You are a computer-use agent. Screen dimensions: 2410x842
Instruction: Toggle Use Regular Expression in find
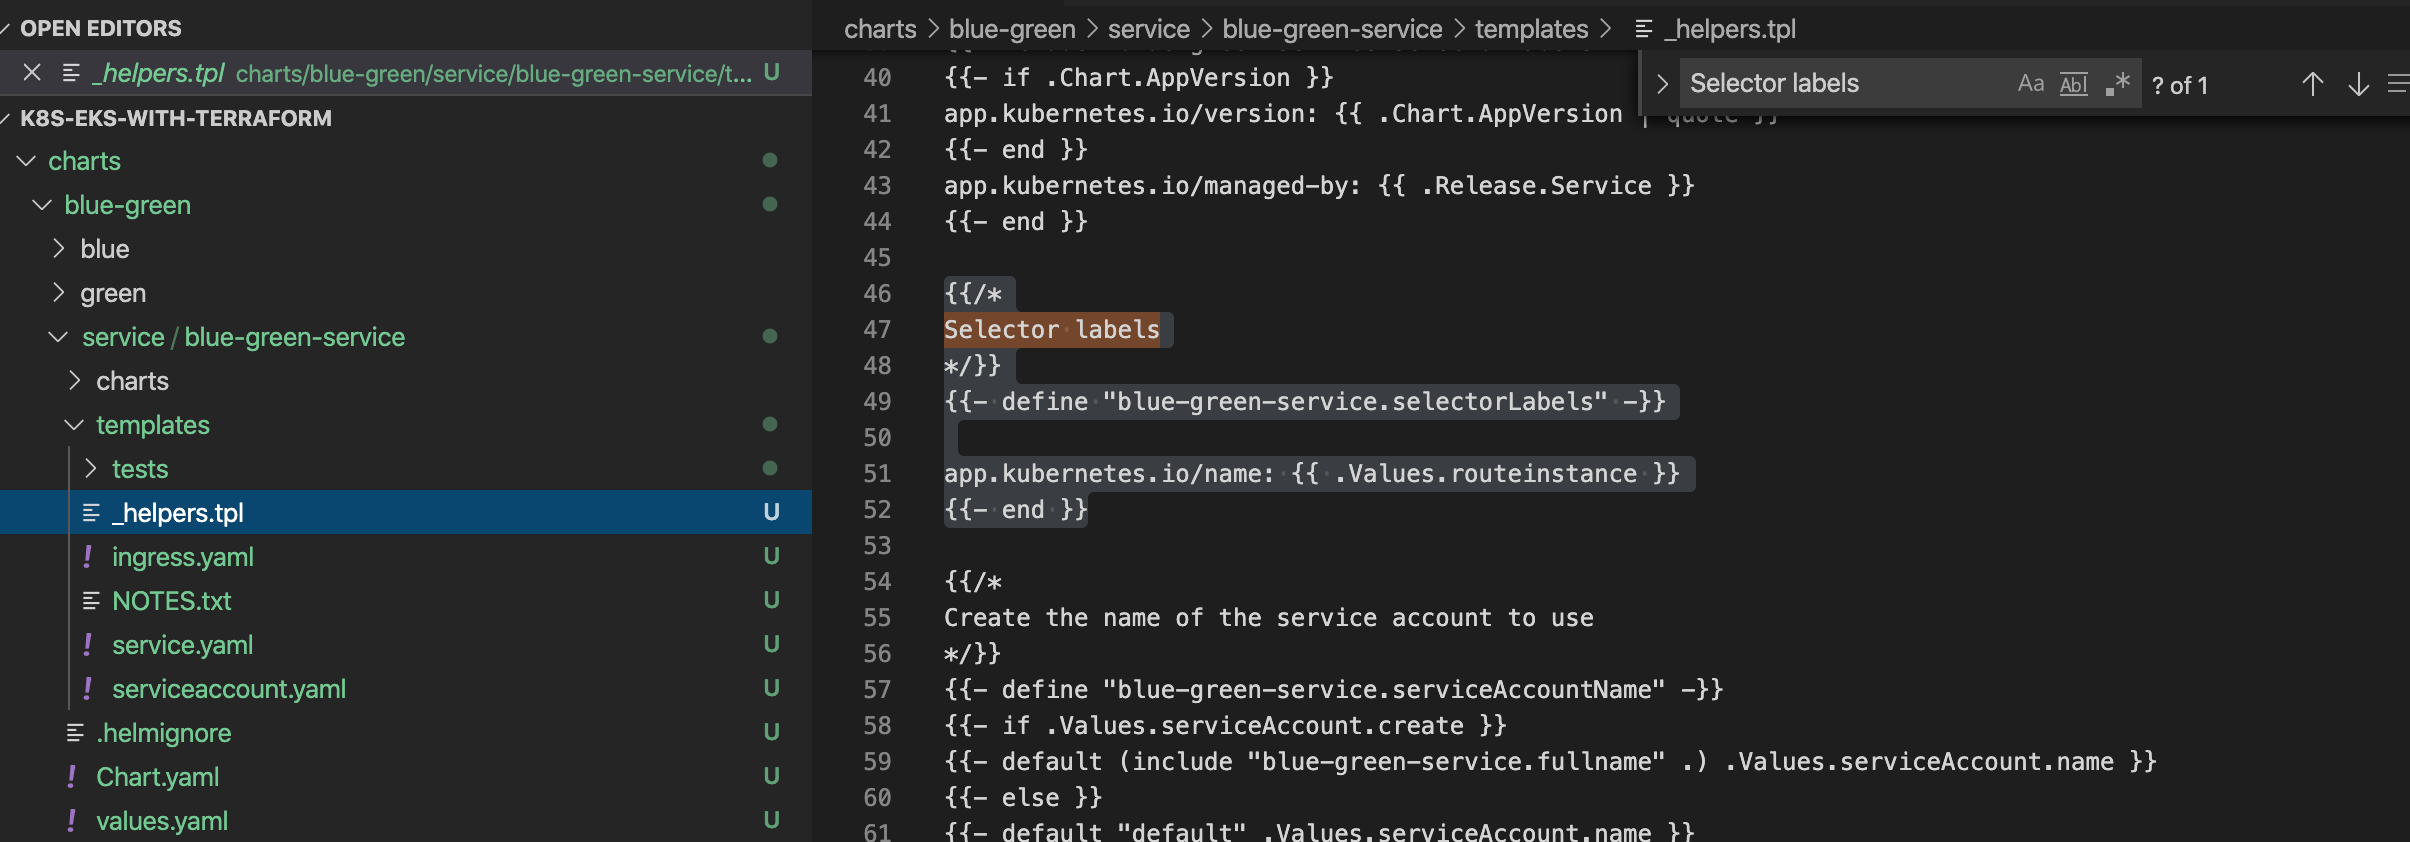pyautogui.click(x=2117, y=84)
